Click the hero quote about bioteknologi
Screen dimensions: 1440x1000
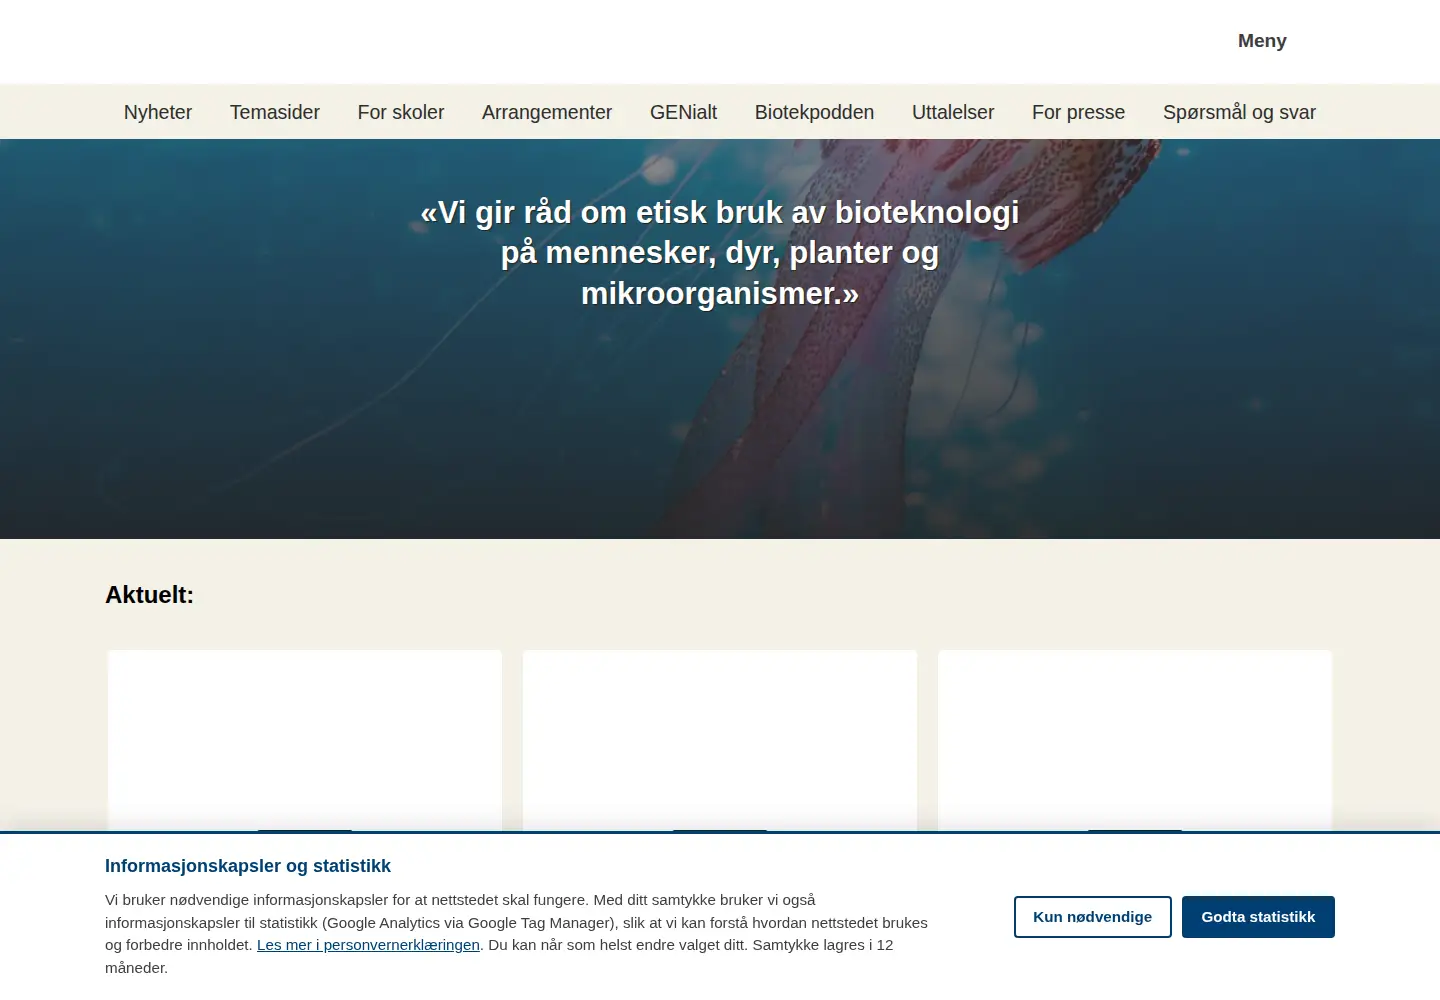[x=720, y=253]
